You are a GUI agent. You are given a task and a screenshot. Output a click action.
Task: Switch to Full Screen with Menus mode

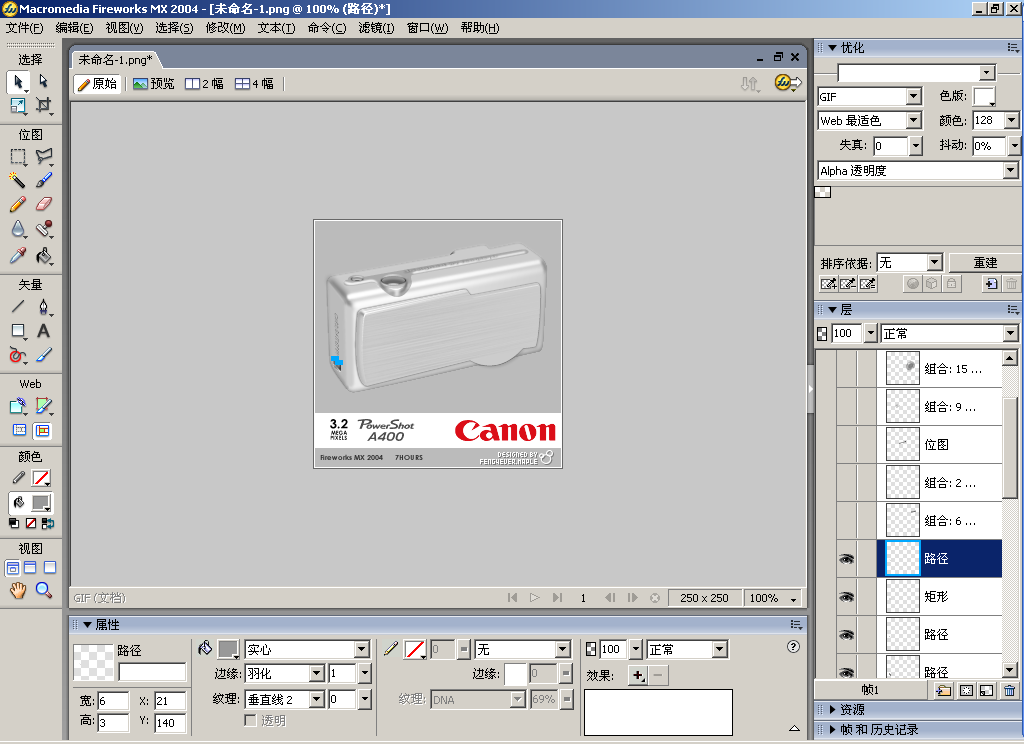[31, 568]
